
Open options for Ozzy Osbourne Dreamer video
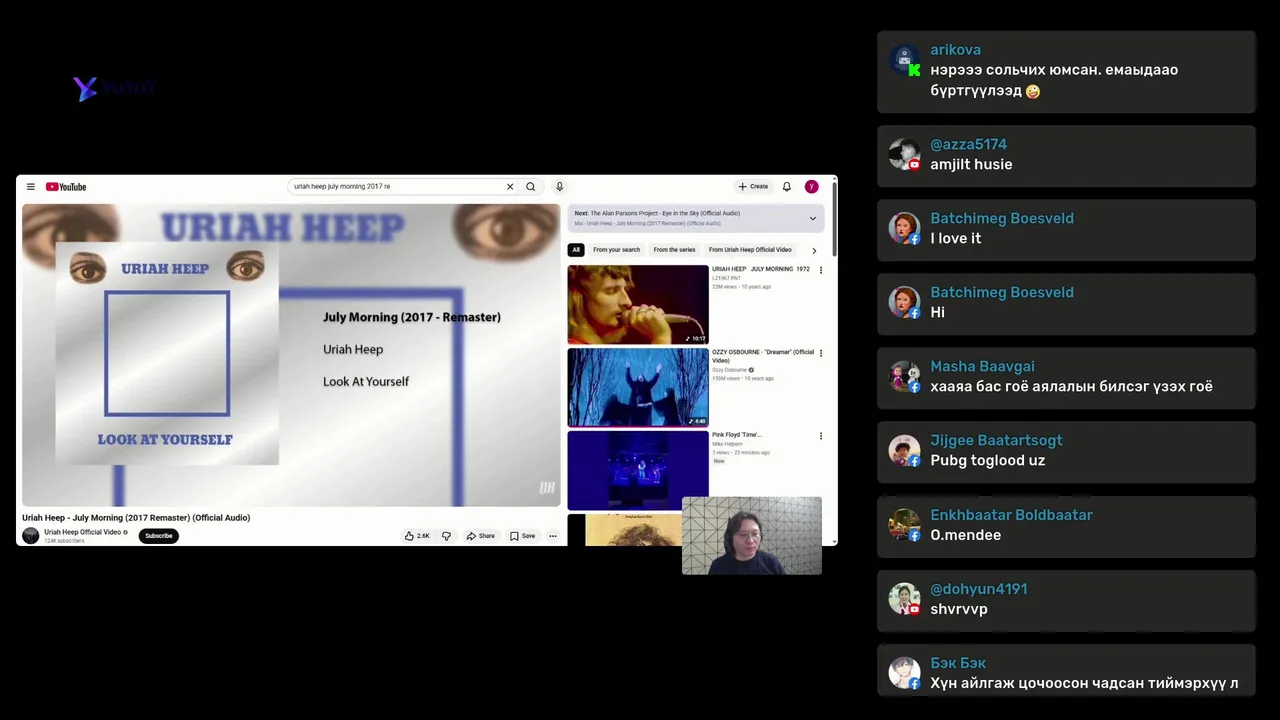pos(821,353)
